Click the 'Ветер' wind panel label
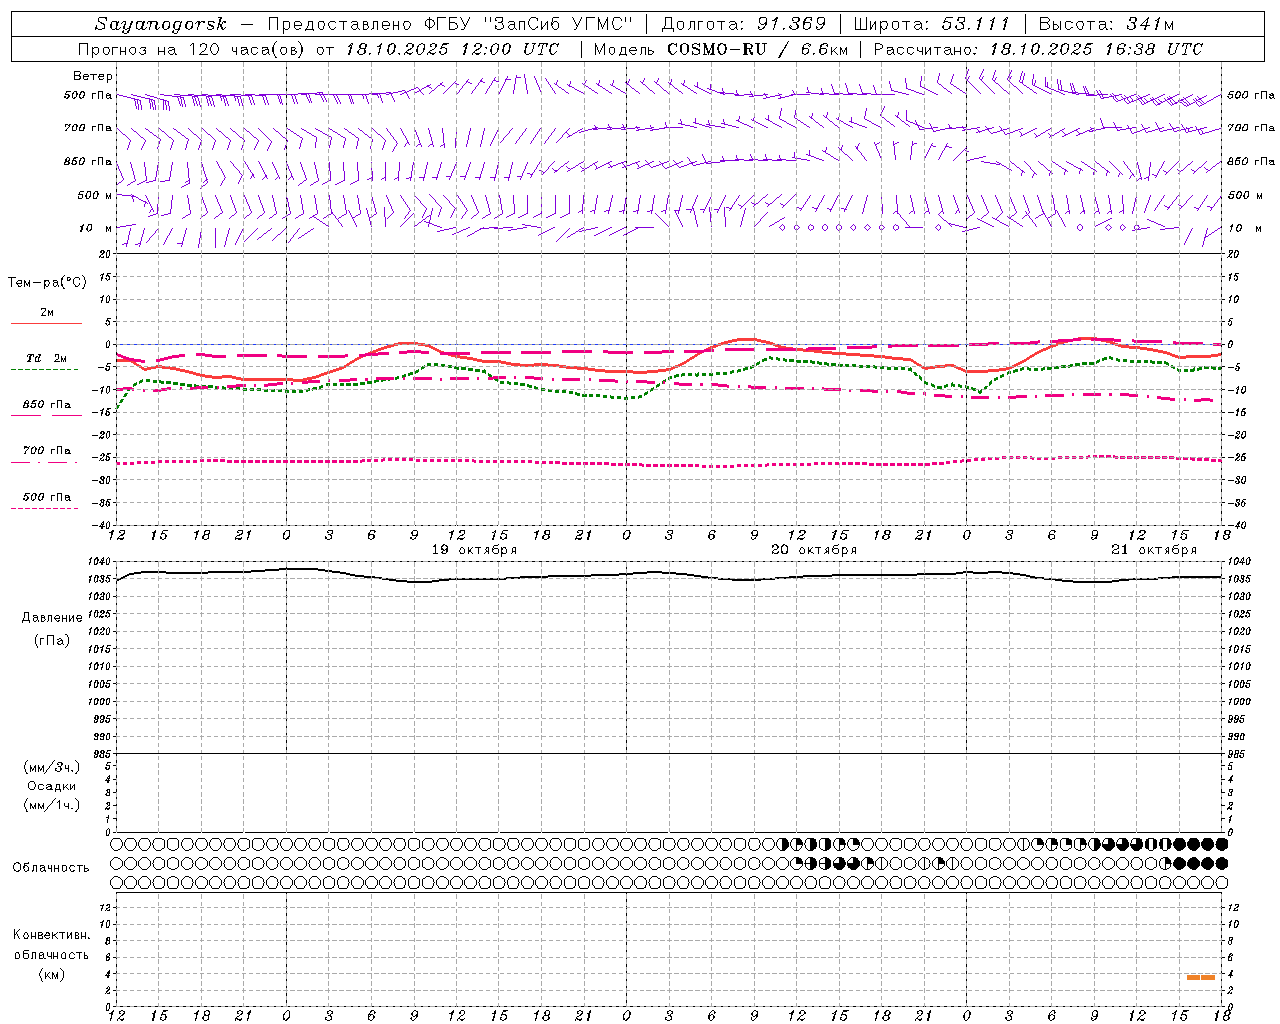 (x=93, y=76)
